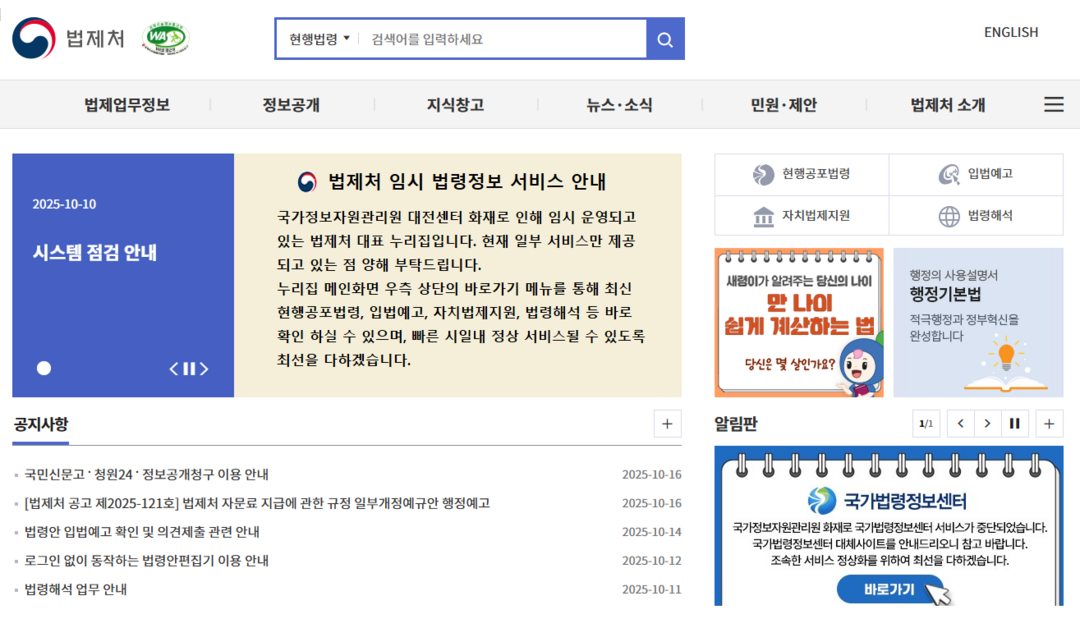Click 바로가기 button in 국가법령정보센터 notice
The height and width of the screenshot is (628, 1080).
click(889, 590)
